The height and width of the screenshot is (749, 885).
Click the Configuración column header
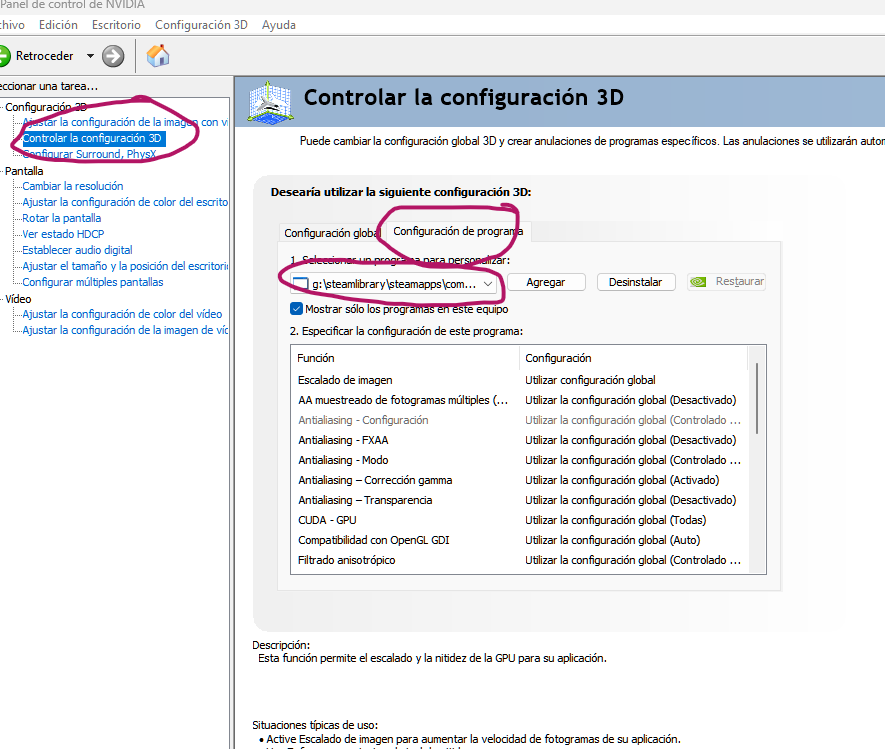click(633, 358)
